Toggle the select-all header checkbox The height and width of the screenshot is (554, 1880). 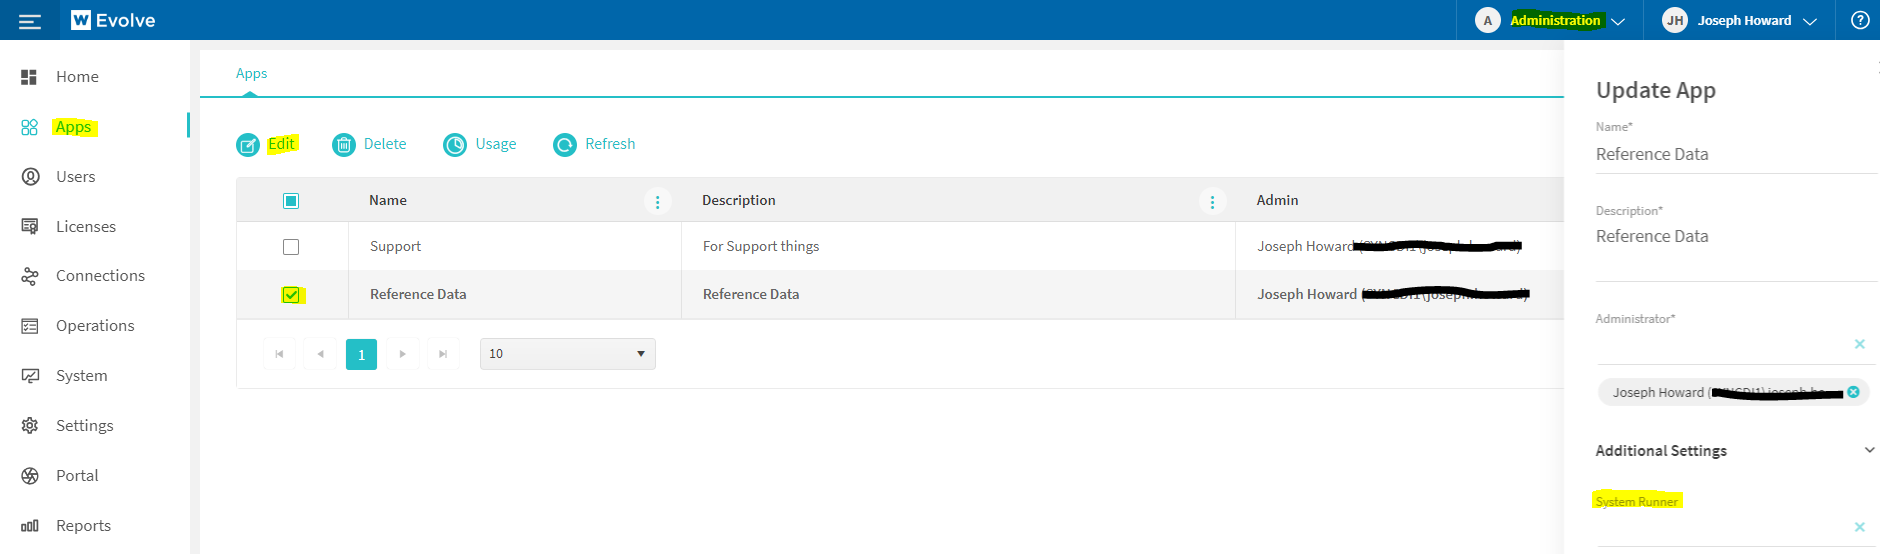point(291,201)
